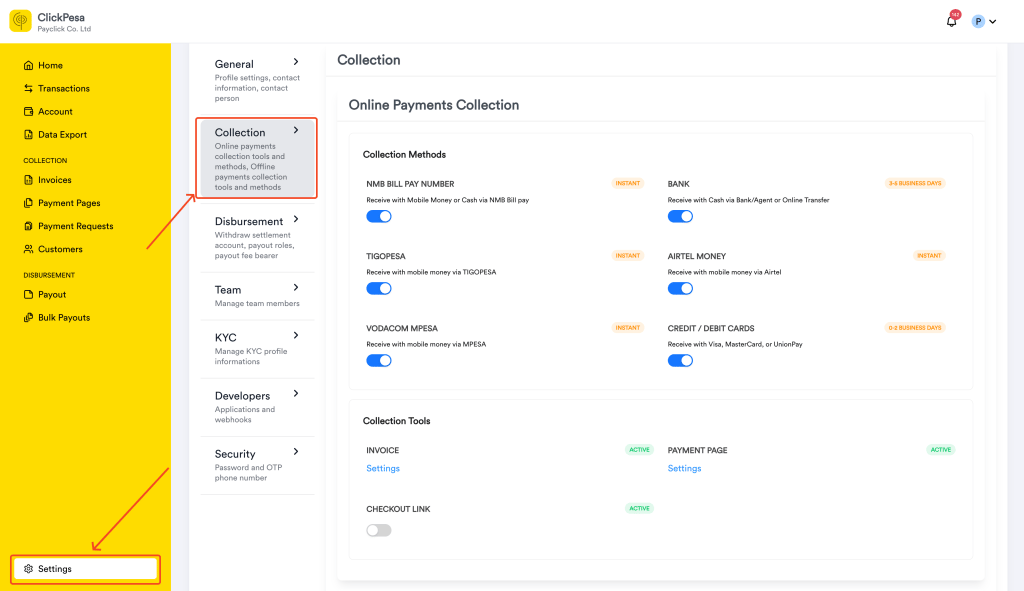The height and width of the screenshot is (591, 1024).
Task: Toggle NMB Bill Pay Number switch
Action: point(379,216)
